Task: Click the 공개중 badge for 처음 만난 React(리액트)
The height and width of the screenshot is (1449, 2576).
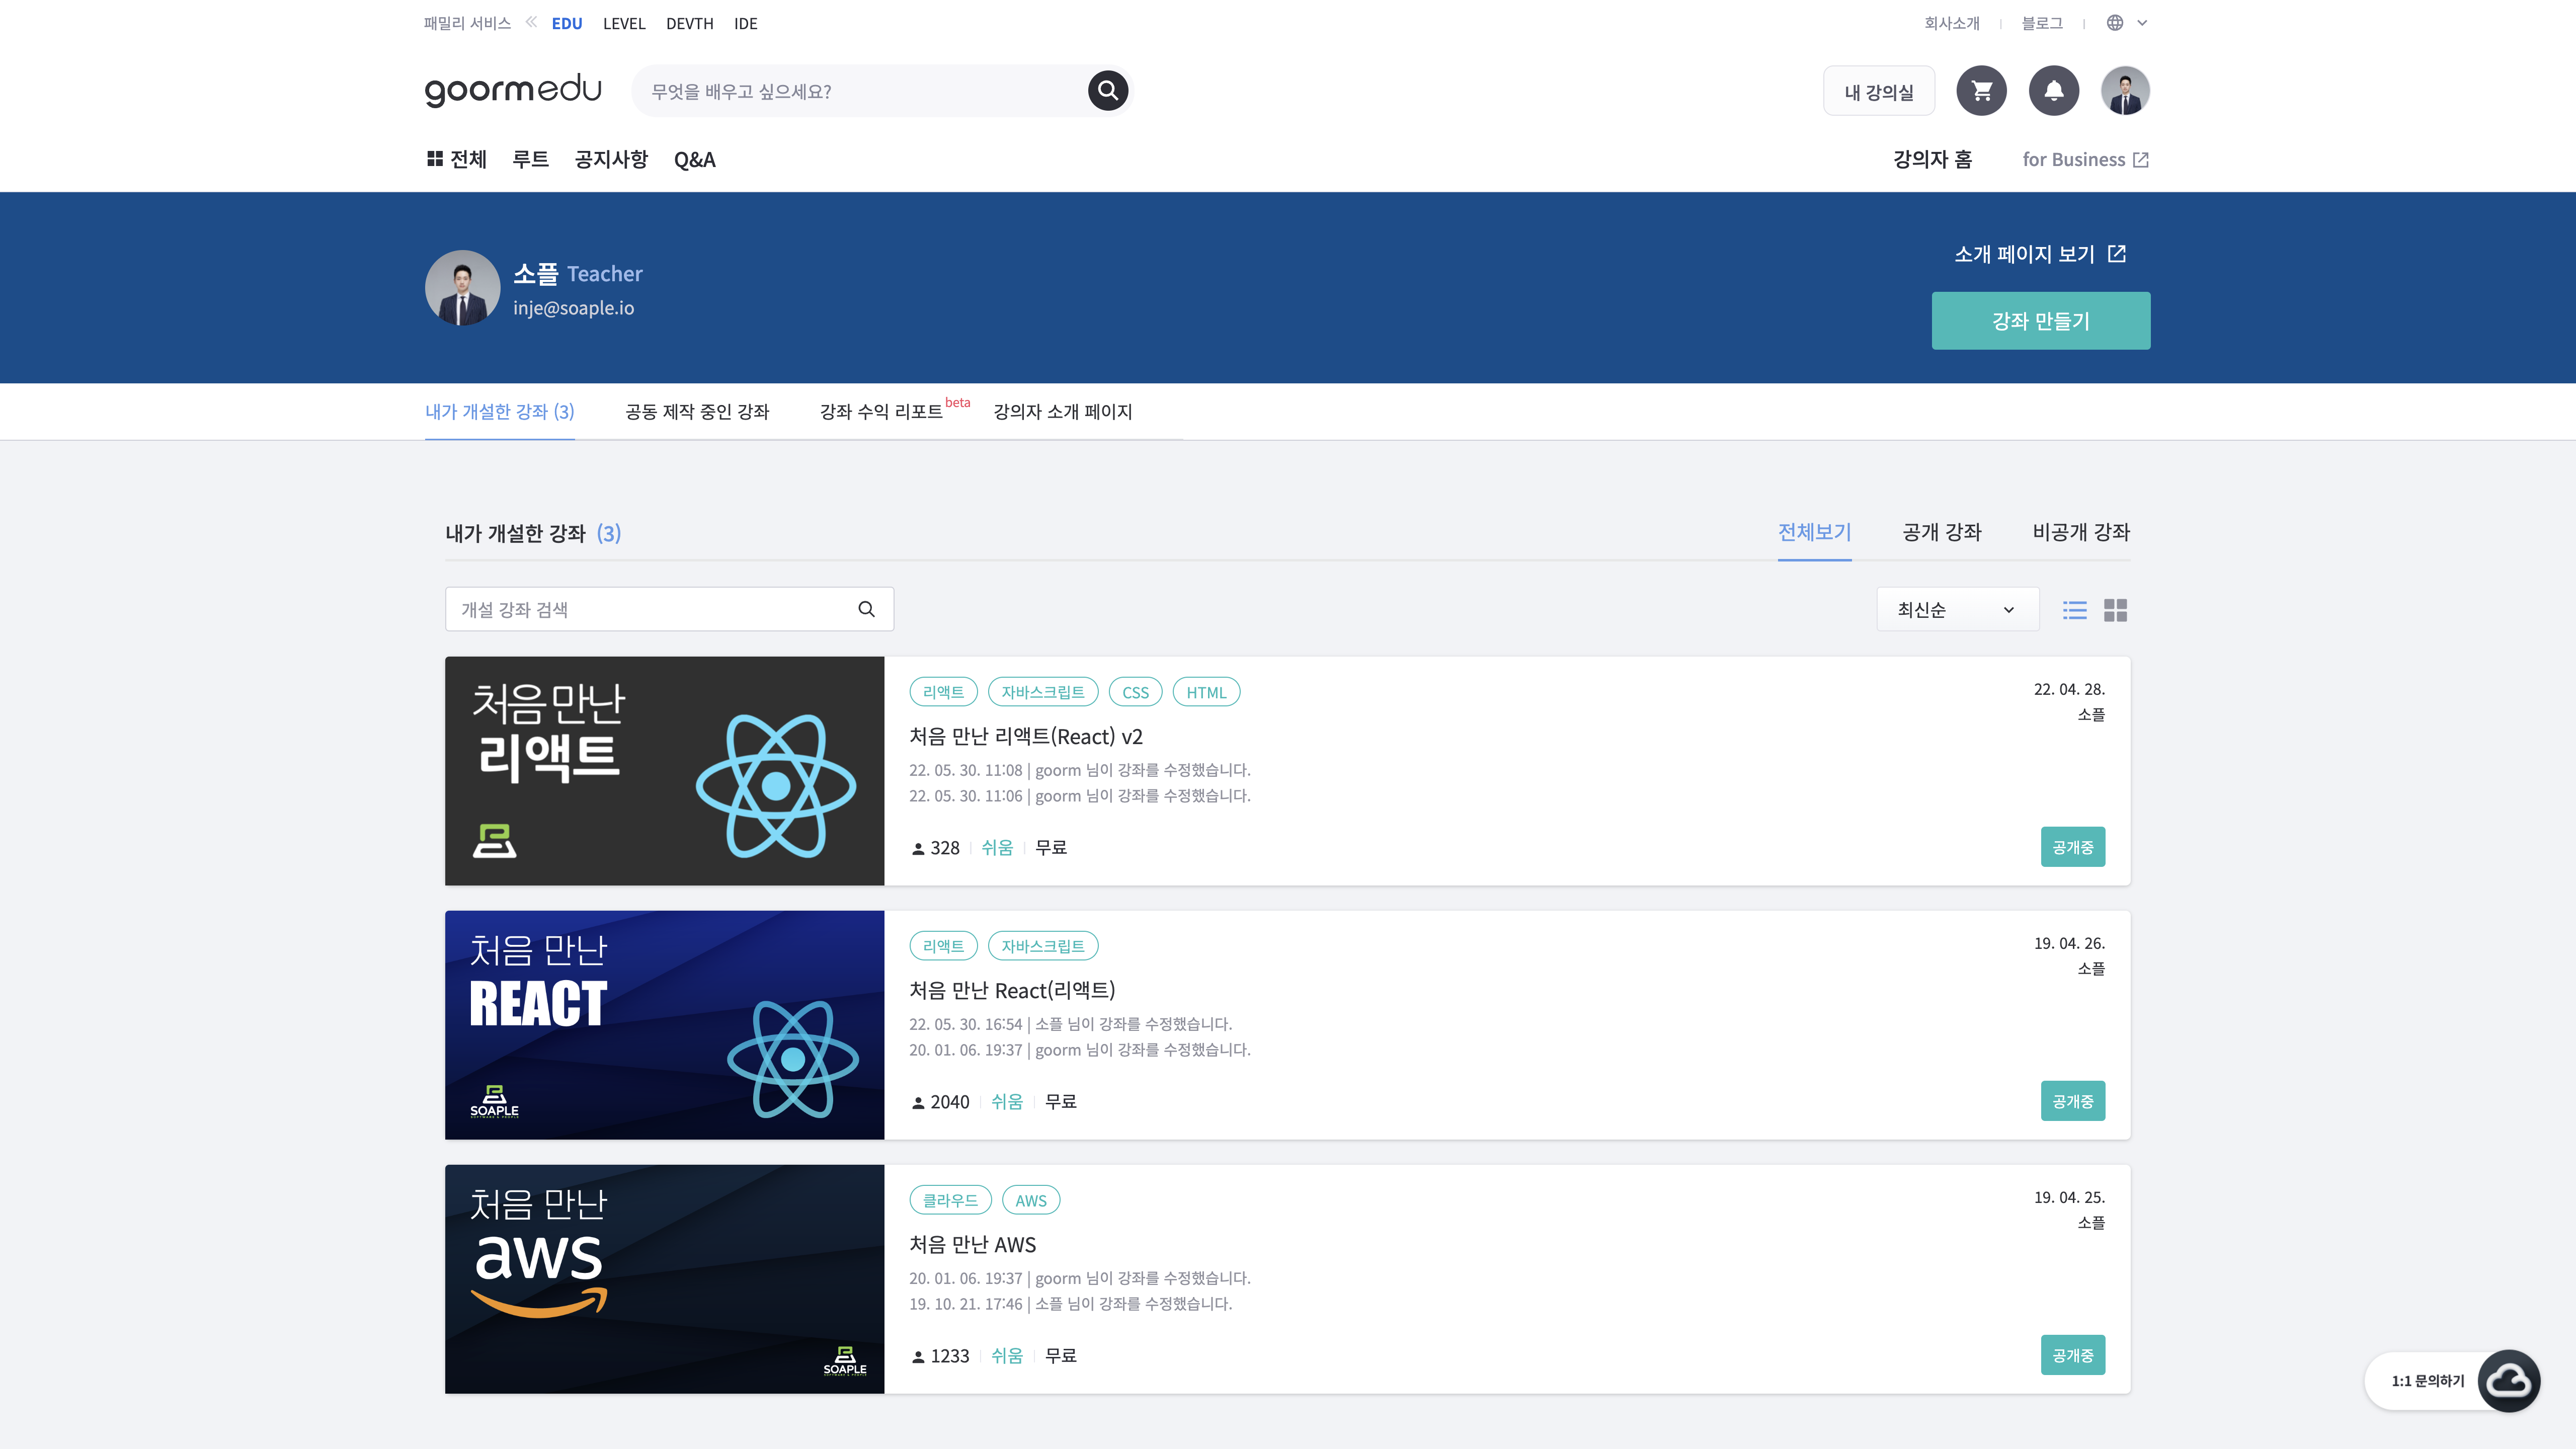Action: [x=2072, y=1101]
